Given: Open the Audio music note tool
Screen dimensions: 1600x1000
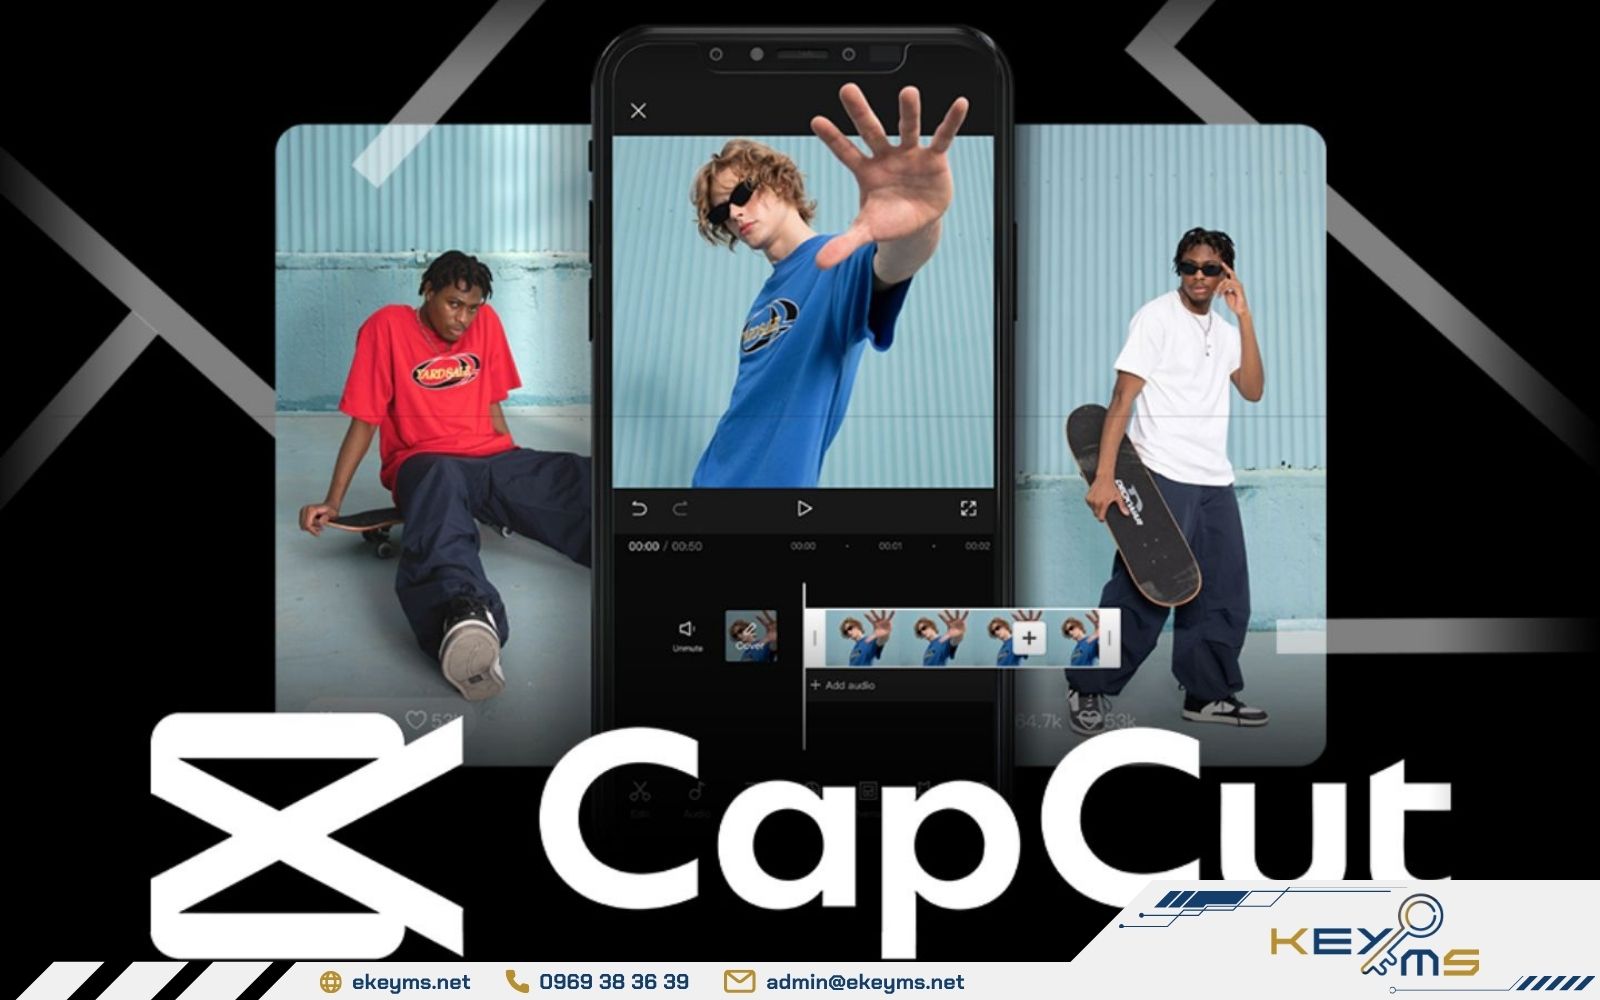Looking at the screenshot, I should tap(697, 793).
